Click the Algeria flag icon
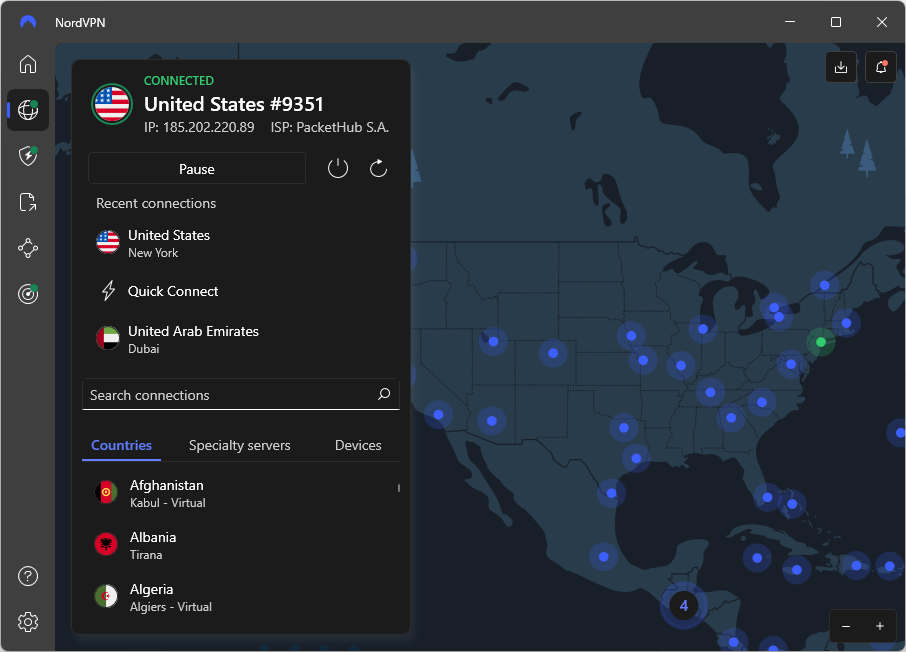The height and width of the screenshot is (652, 906). 106,597
